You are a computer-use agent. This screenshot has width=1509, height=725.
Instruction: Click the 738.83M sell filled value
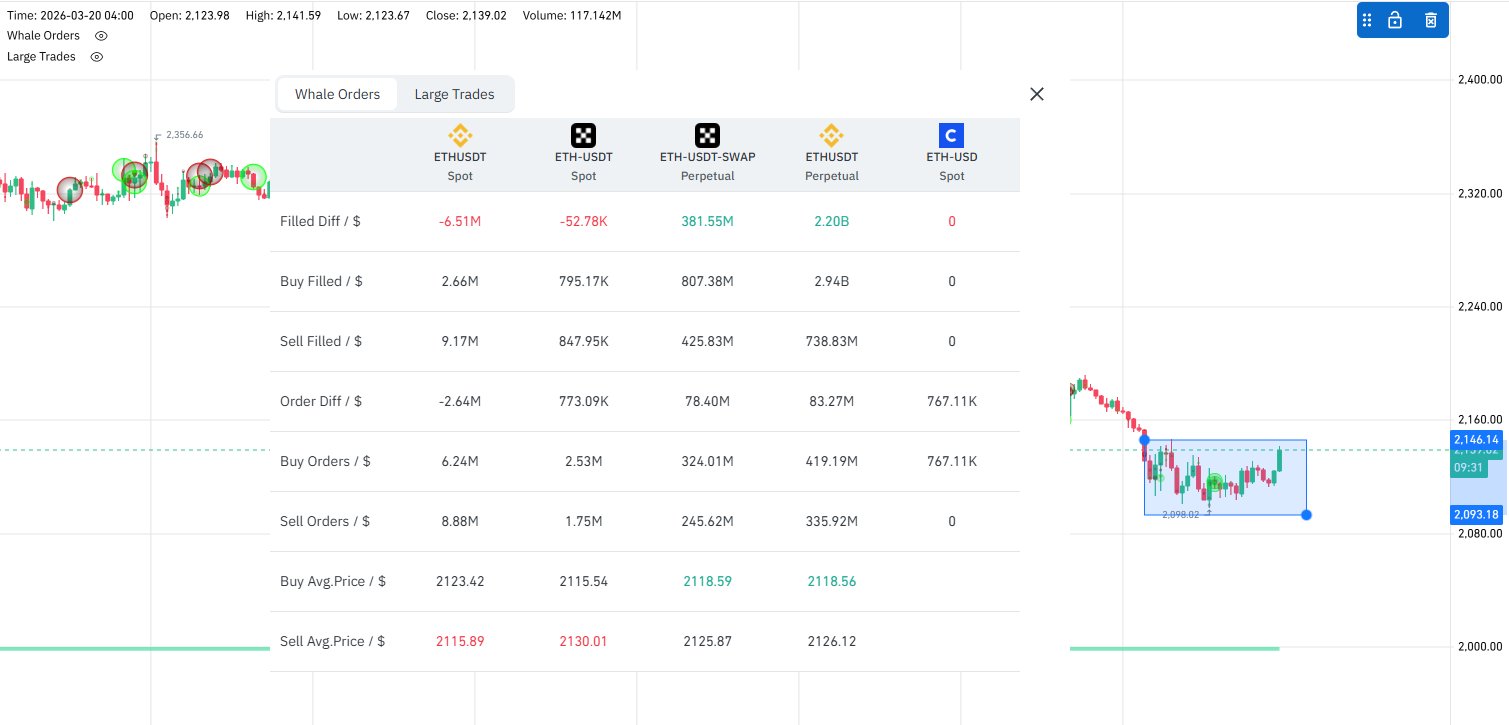coord(831,341)
